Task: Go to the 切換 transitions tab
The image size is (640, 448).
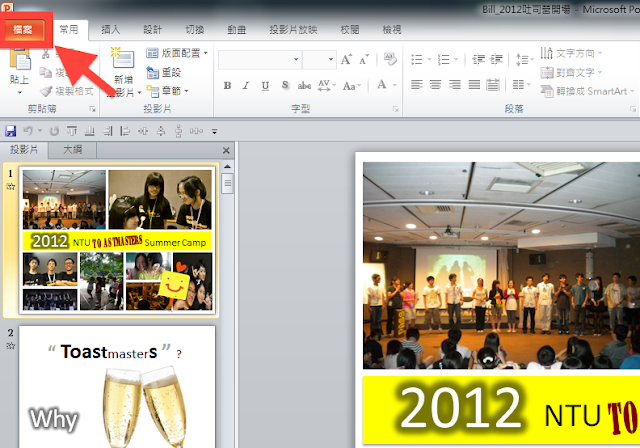Action: pyautogui.click(x=195, y=30)
